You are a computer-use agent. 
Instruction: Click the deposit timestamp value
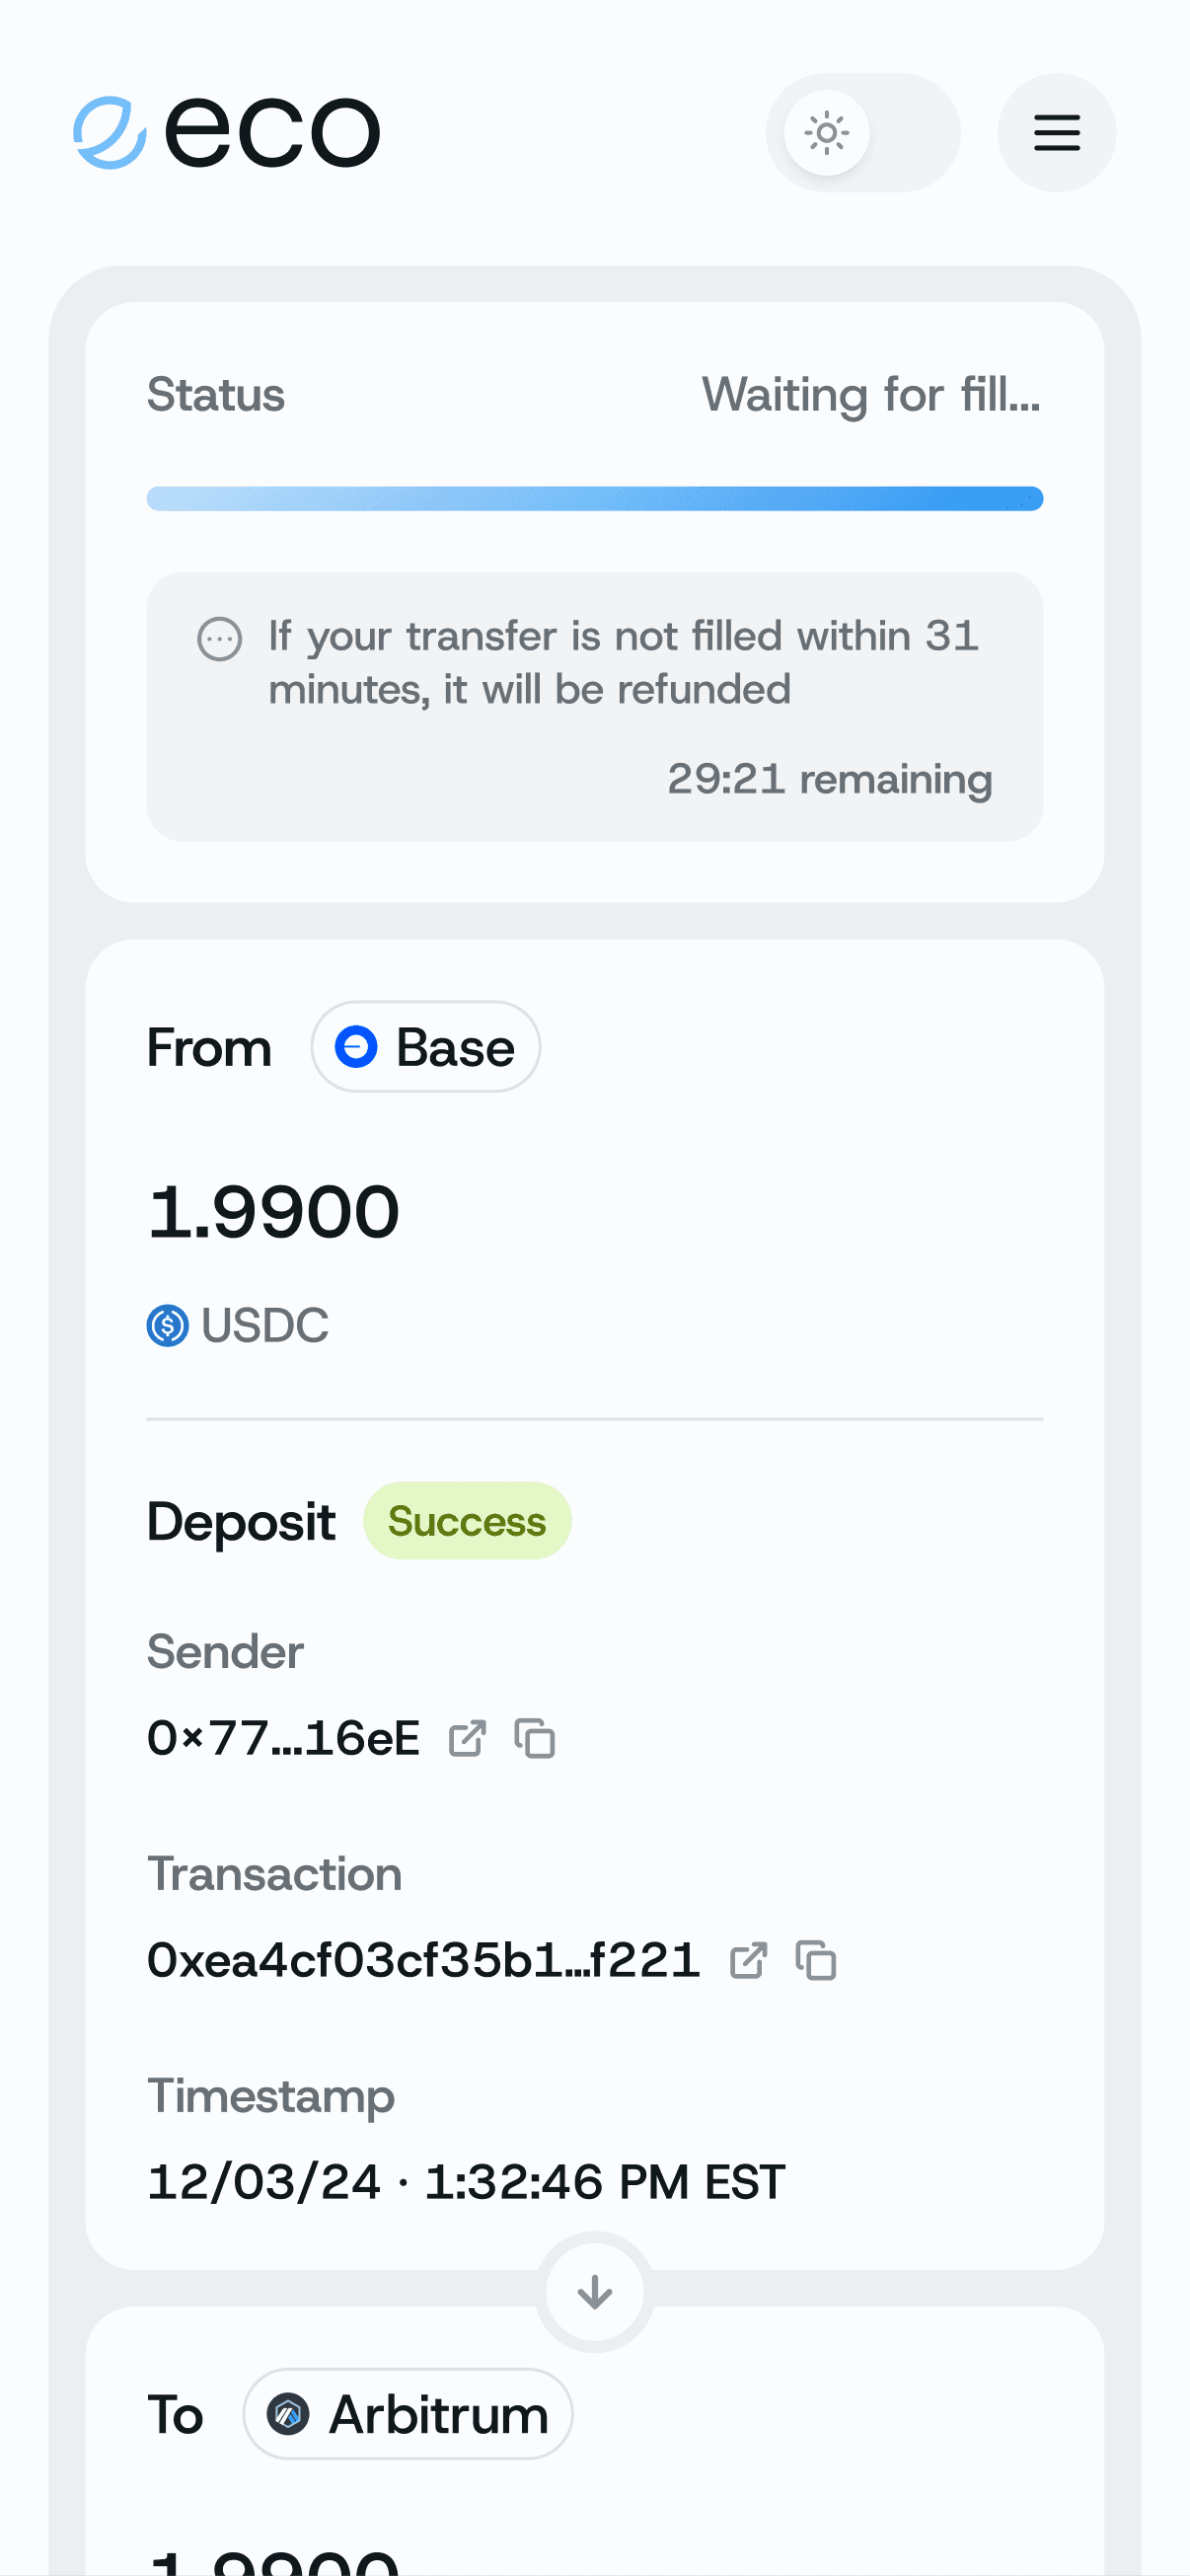(466, 2182)
